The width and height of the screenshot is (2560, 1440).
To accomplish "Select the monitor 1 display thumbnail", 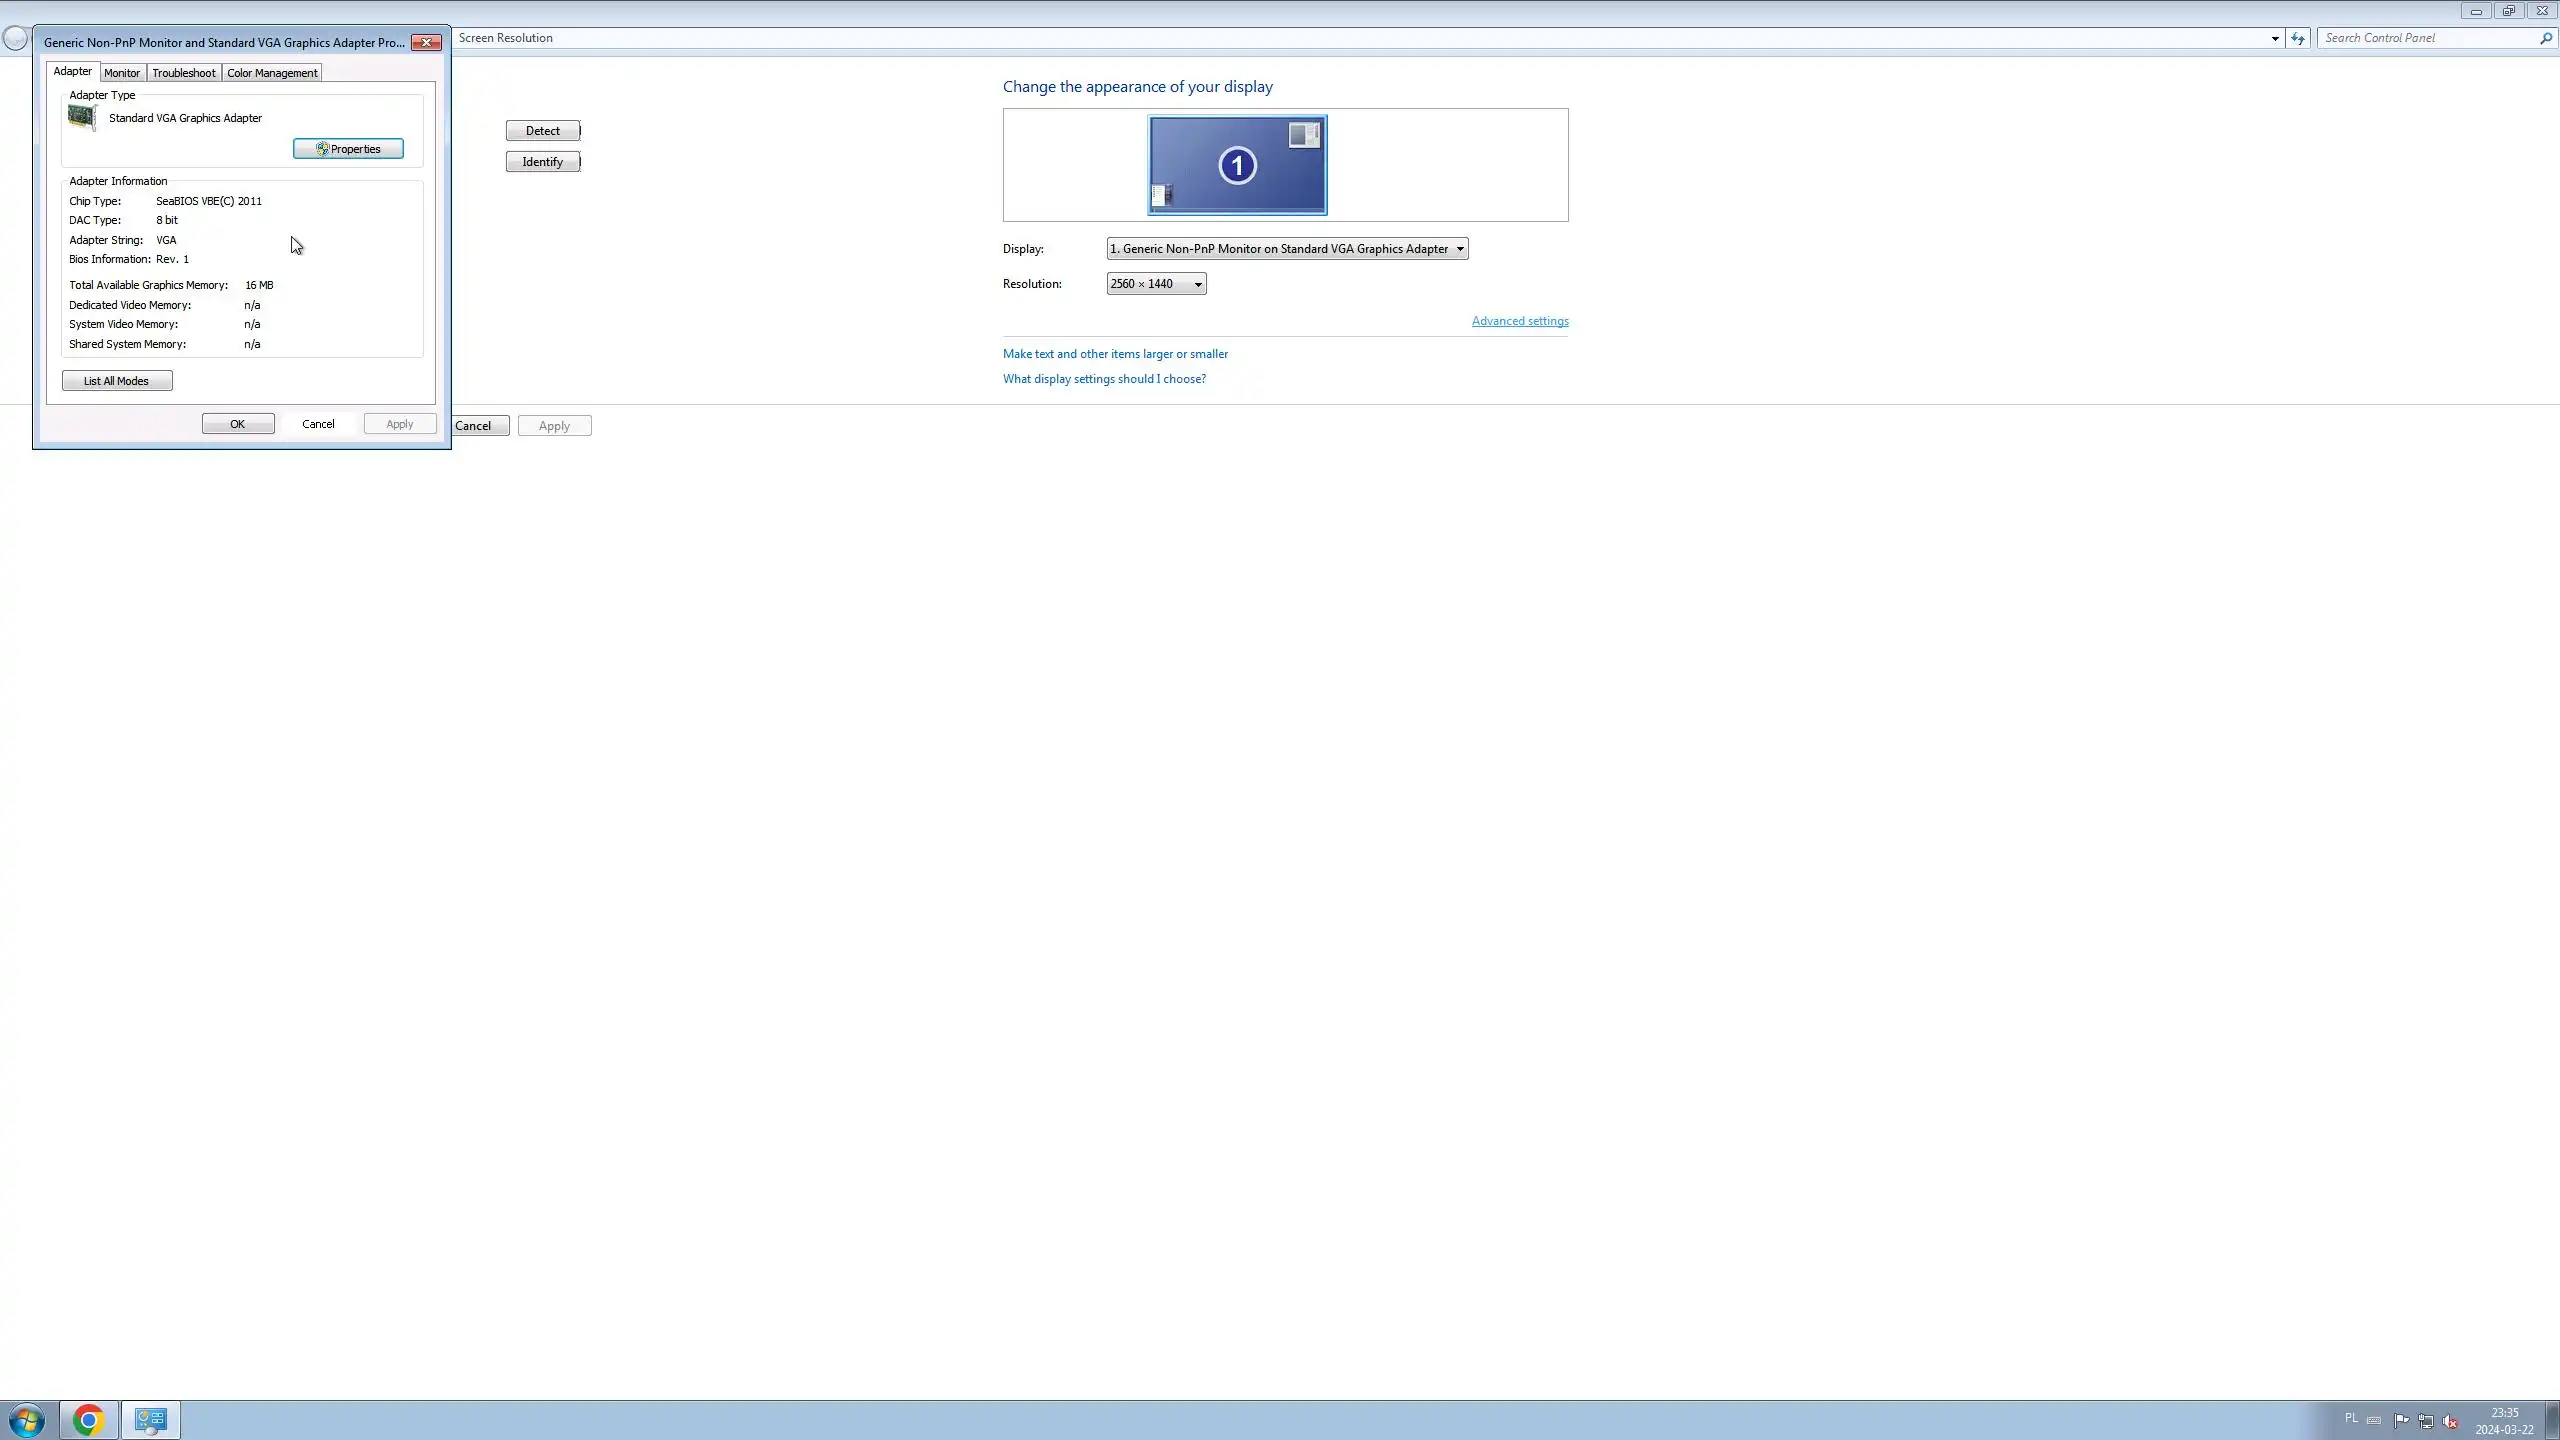I will coord(1237,165).
